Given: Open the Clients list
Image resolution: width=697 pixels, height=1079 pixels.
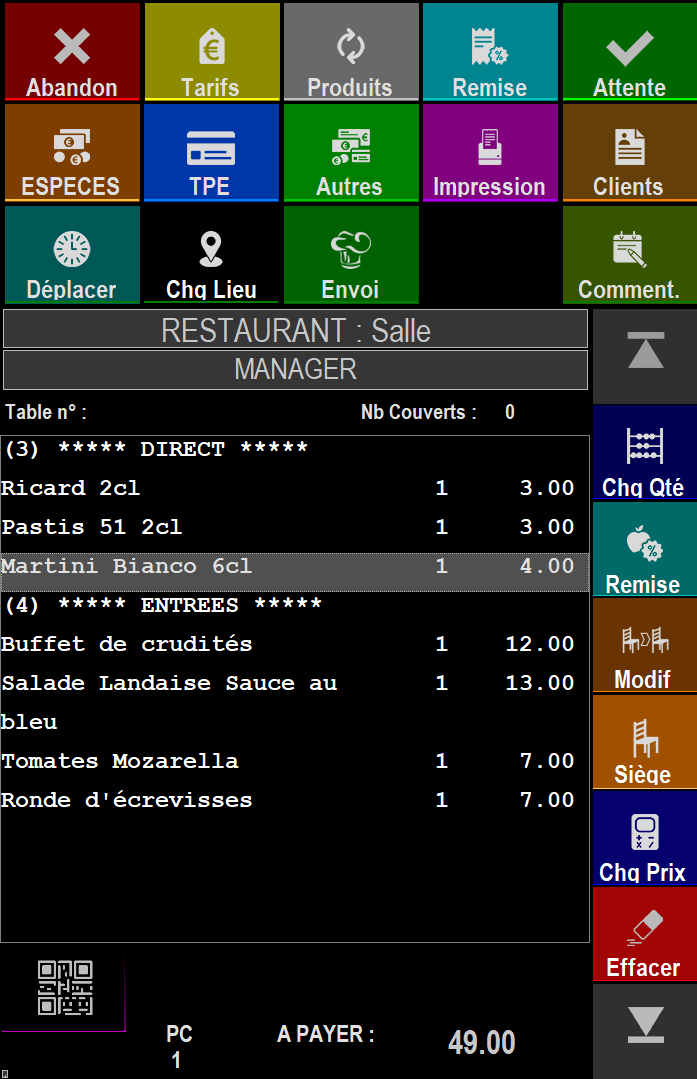Looking at the screenshot, I should tap(630, 153).
